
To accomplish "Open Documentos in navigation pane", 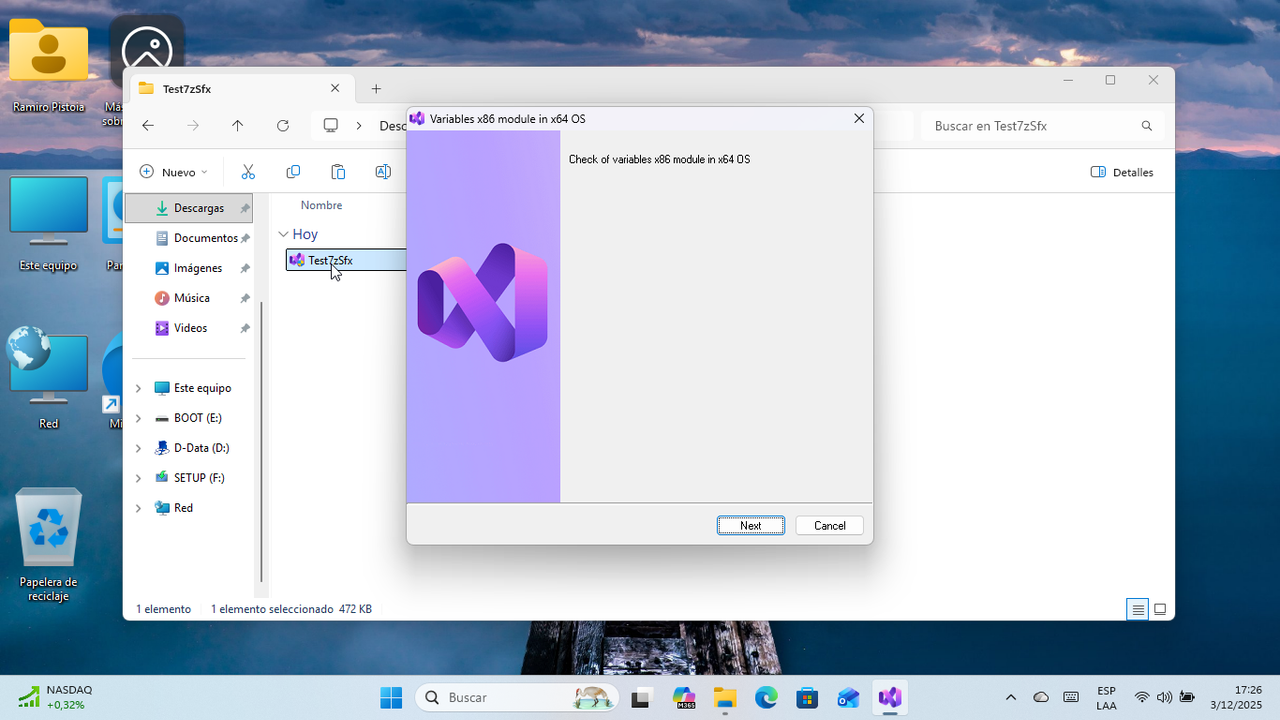I will coord(188,238).
